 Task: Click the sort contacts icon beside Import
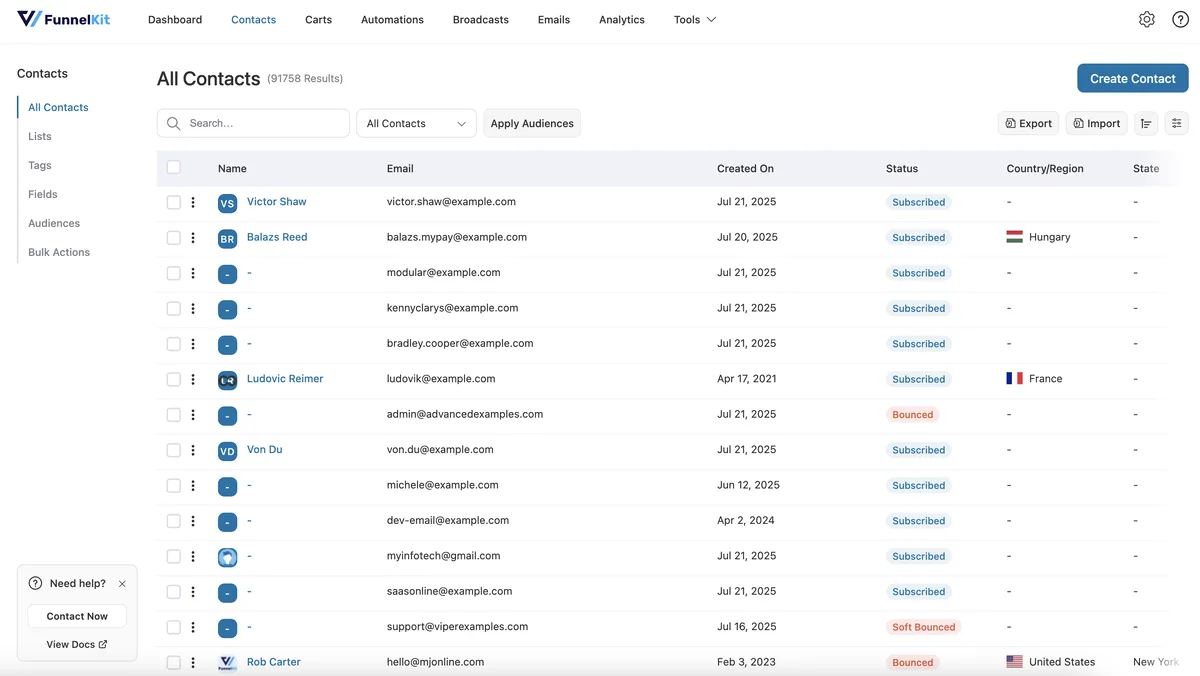click(x=1146, y=123)
